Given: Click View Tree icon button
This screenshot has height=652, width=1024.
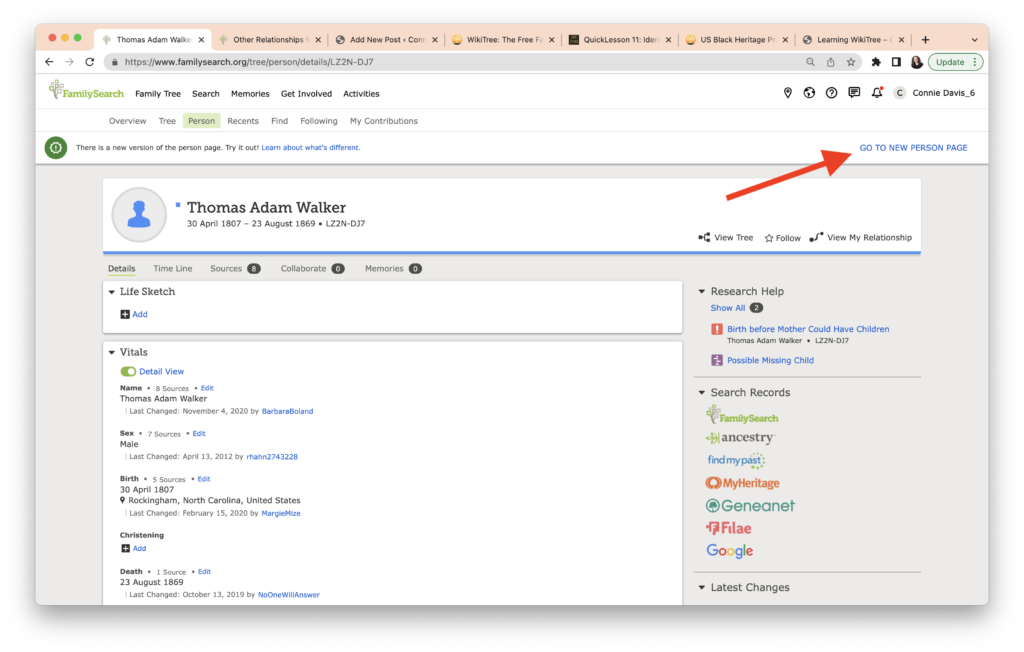Looking at the screenshot, I should pos(726,238).
